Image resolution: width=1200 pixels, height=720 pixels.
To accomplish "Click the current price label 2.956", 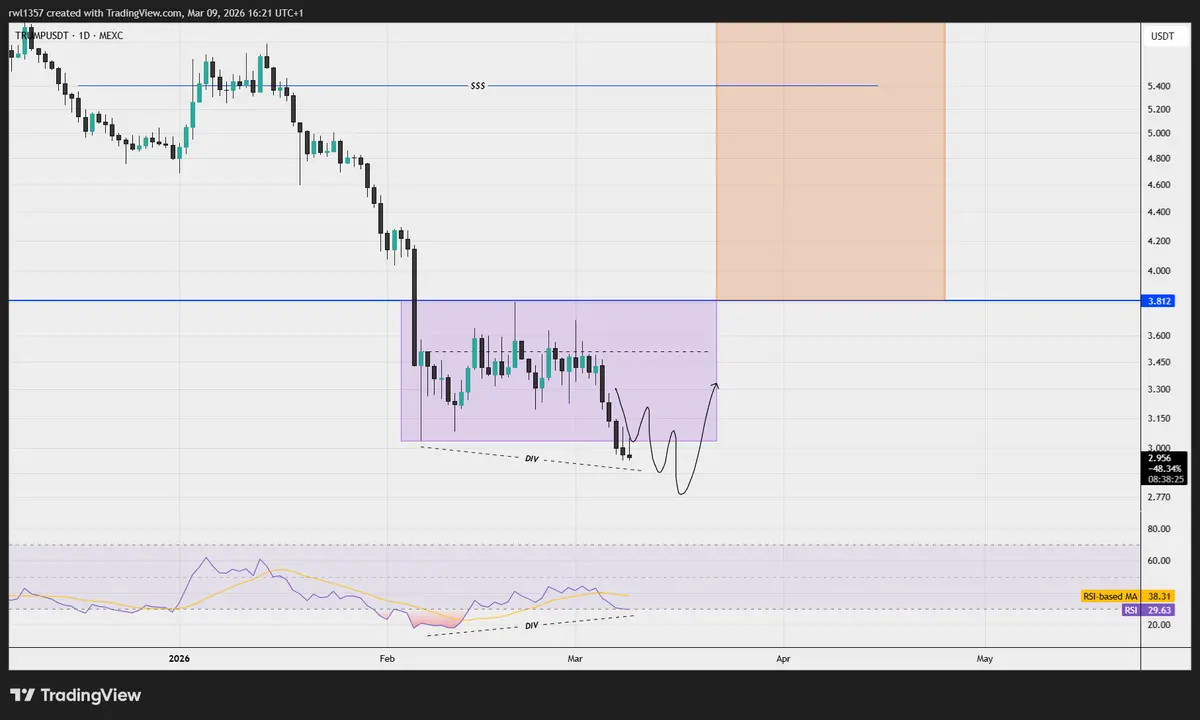I will [x=1160, y=458].
